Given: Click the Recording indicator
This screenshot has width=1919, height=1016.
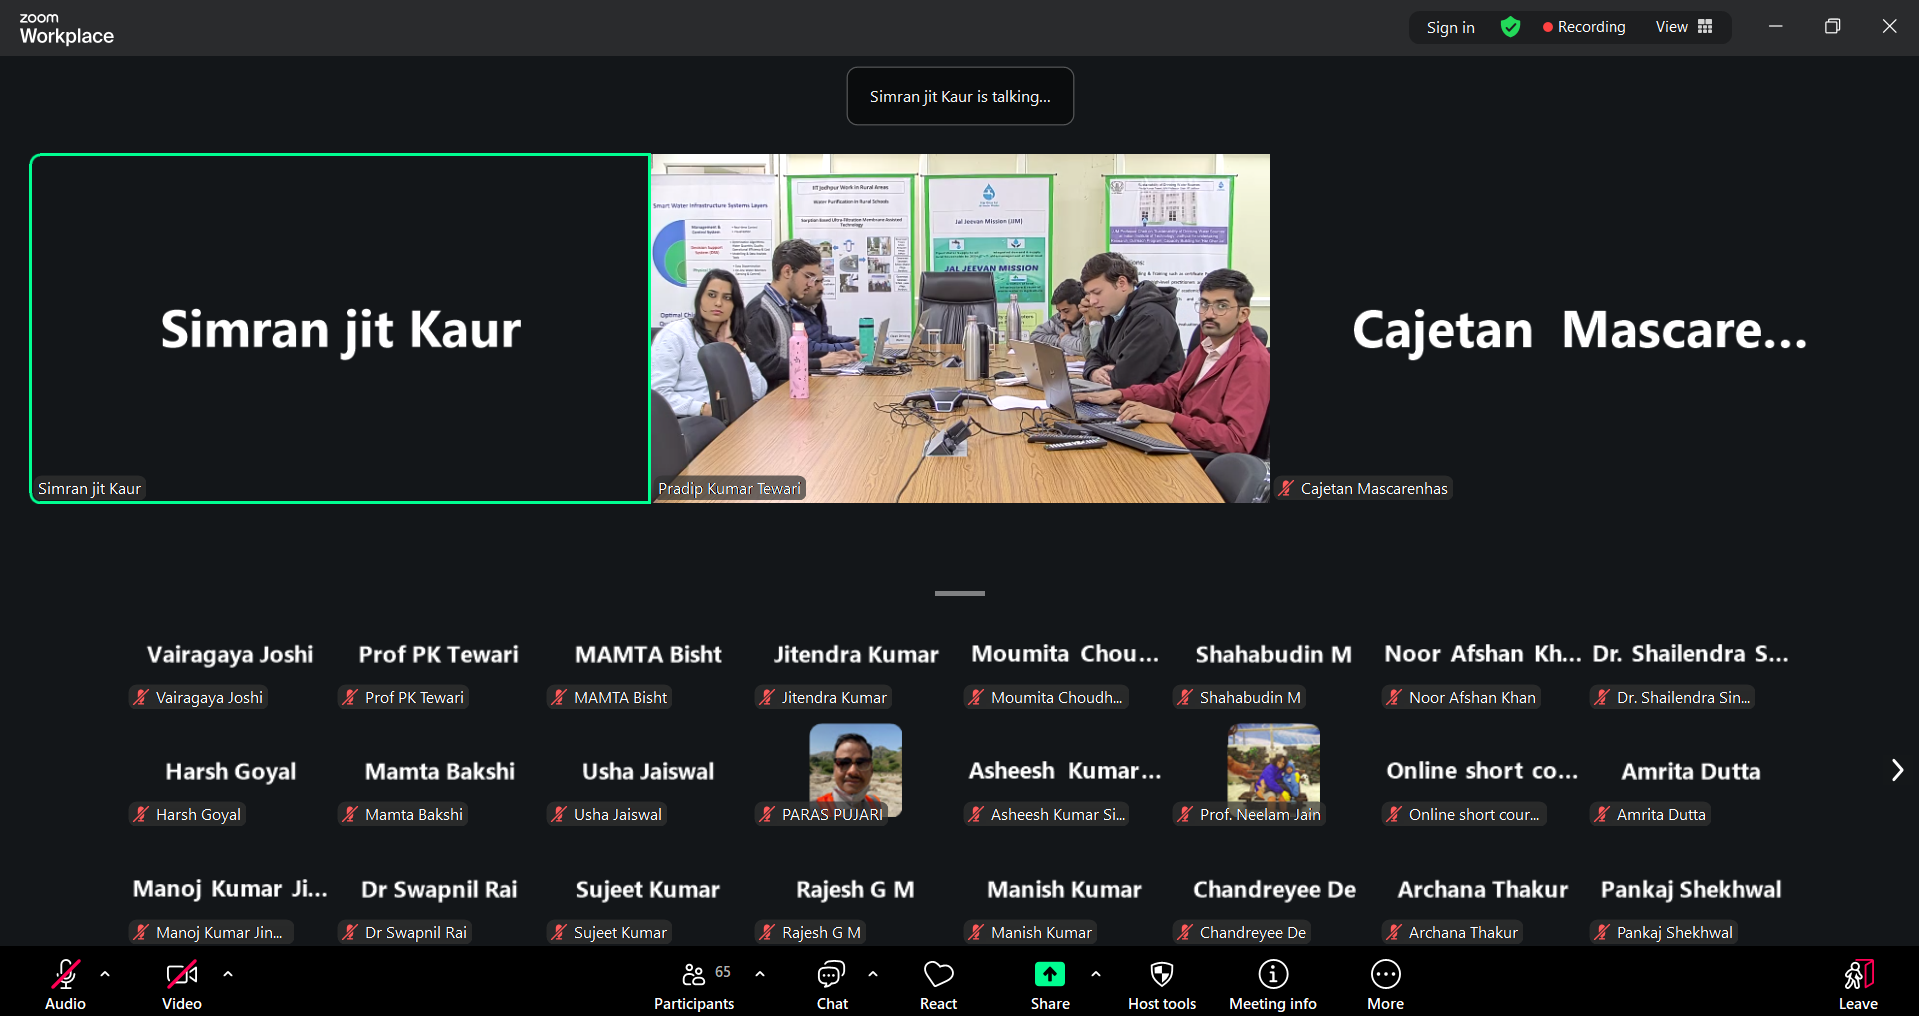Looking at the screenshot, I should point(1584,27).
